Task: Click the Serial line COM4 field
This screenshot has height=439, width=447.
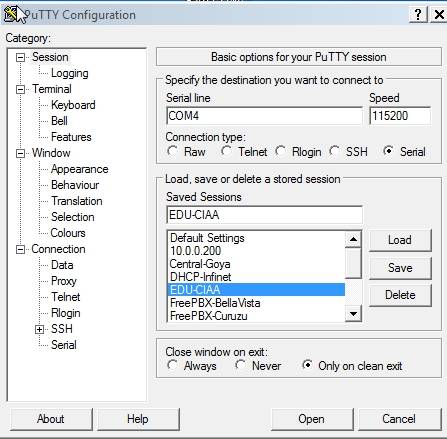Action: pyautogui.click(x=264, y=116)
